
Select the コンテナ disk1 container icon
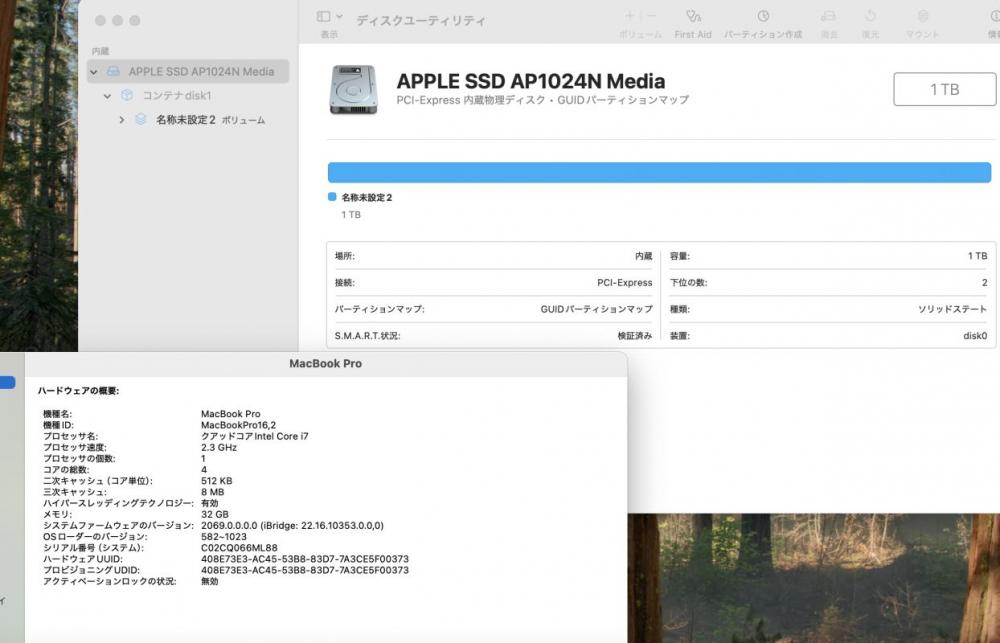[127, 96]
